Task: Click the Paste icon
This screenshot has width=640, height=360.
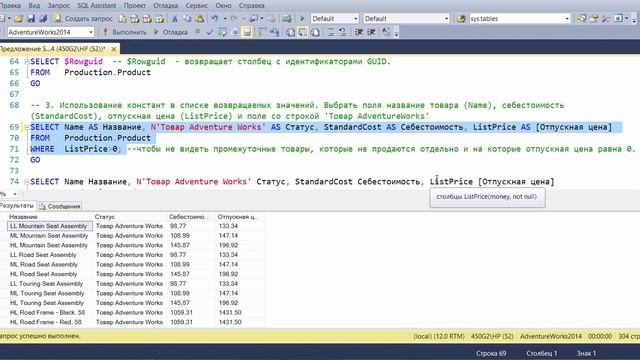Action: [x=199, y=19]
